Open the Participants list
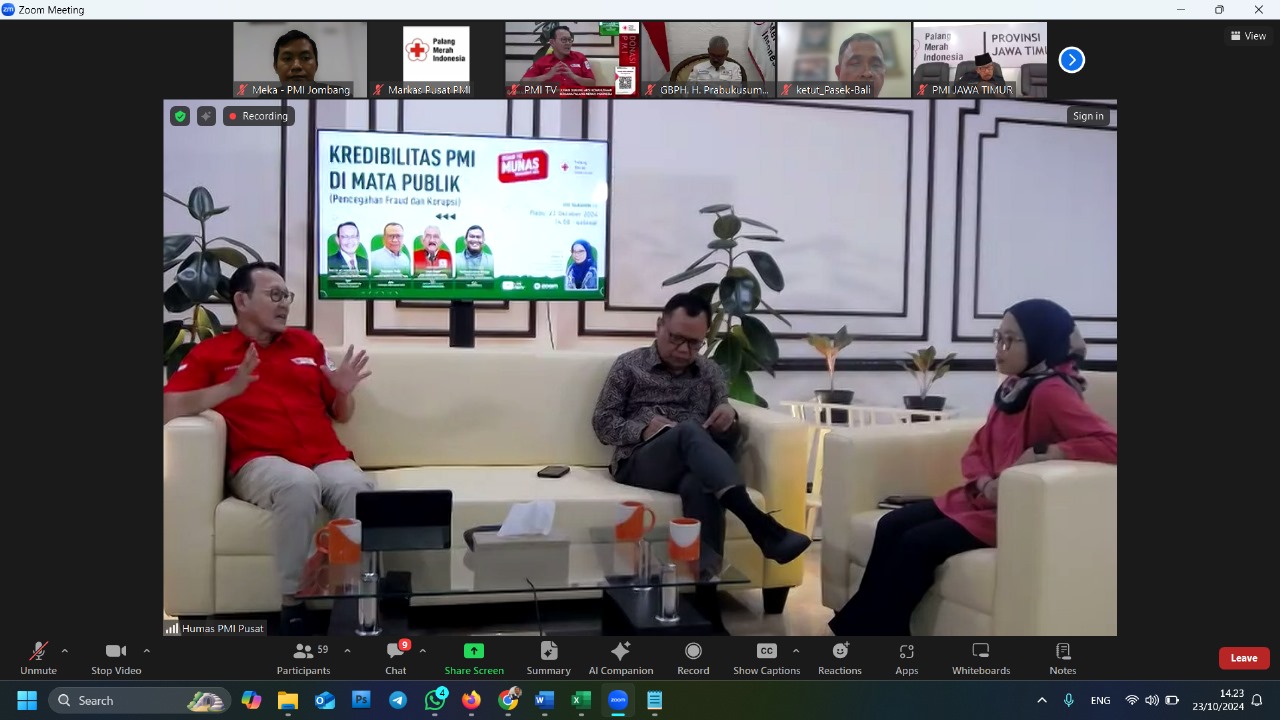 303,658
